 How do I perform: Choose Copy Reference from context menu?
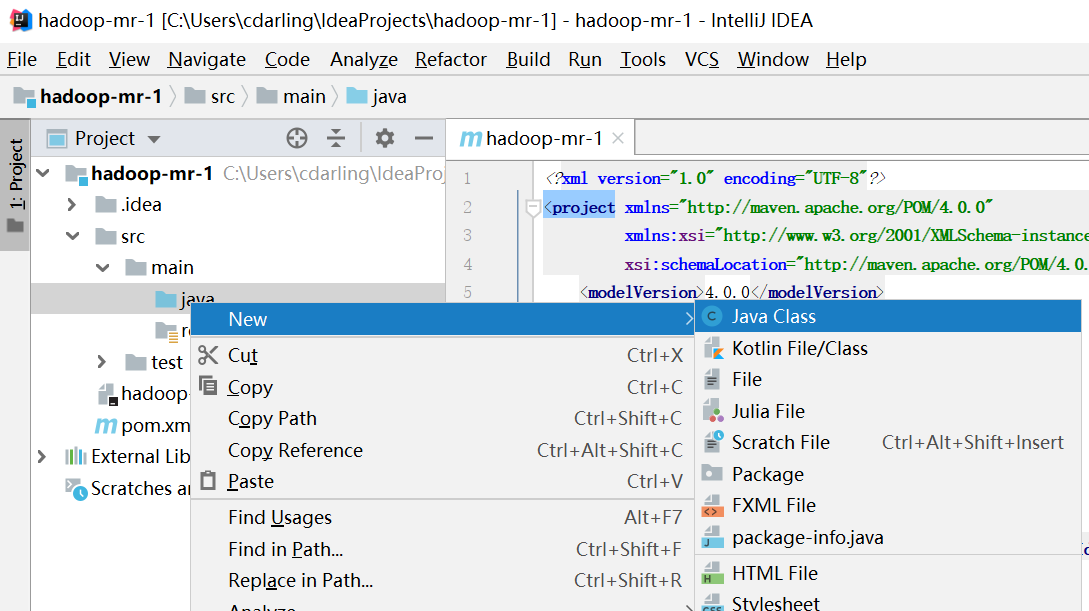click(443, 451)
